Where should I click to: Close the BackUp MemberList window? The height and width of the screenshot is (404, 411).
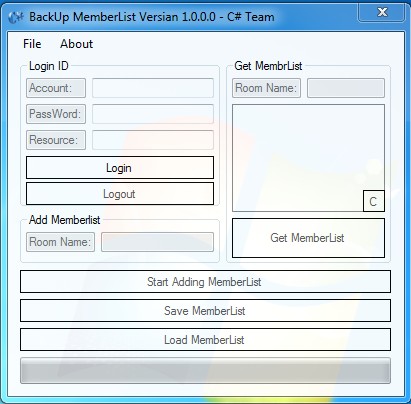click(382, 12)
